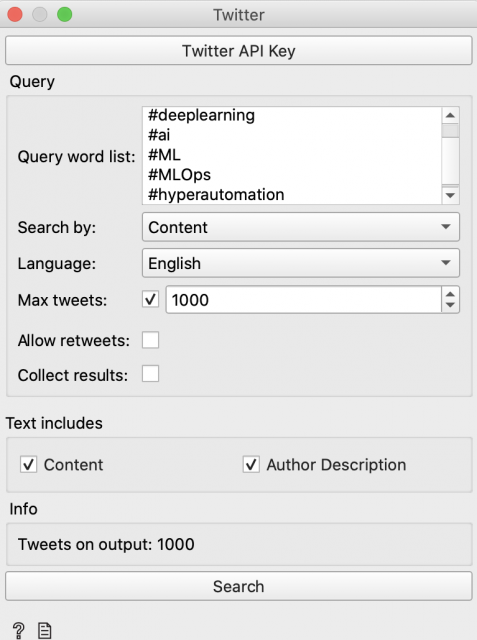Enable the Collect results checkbox
477x640 pixels.
pyautogui.click(x=150, y=374)
